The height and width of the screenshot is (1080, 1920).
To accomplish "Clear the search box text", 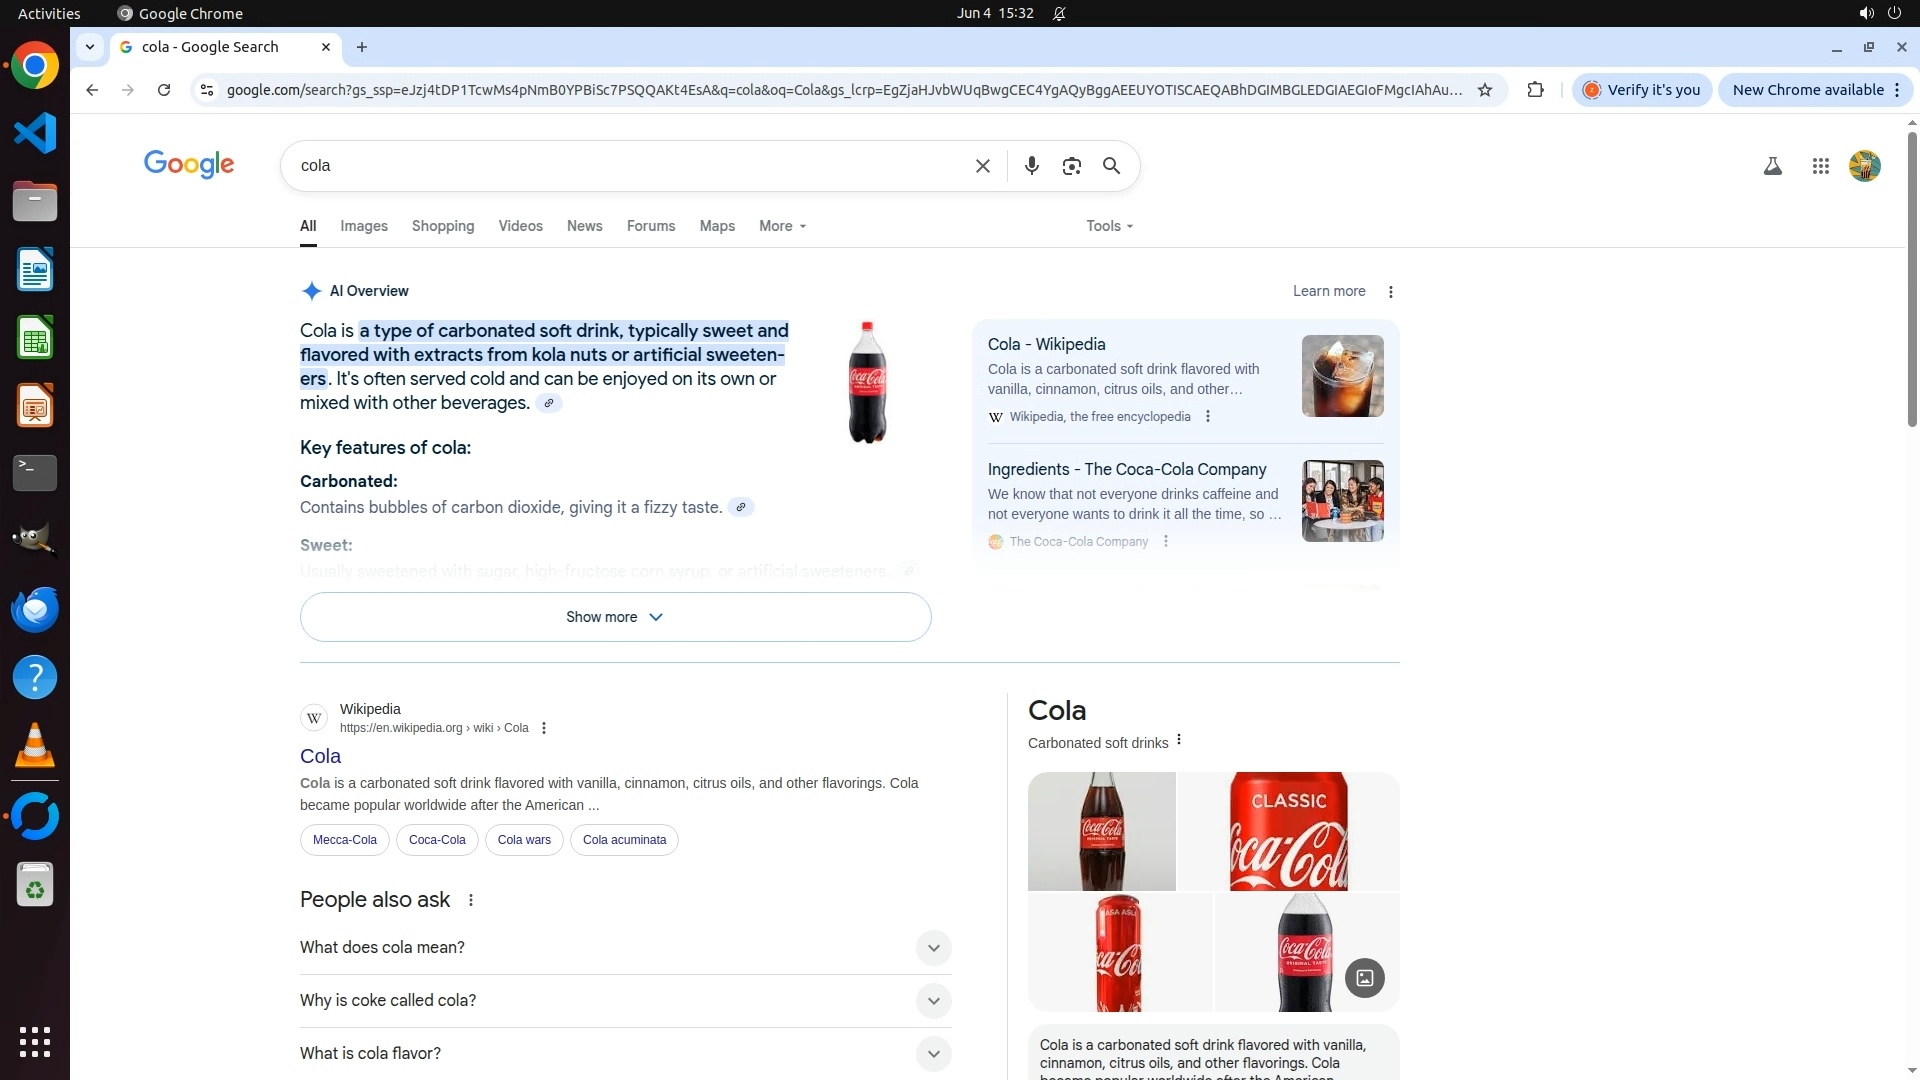I will [982, 166].
